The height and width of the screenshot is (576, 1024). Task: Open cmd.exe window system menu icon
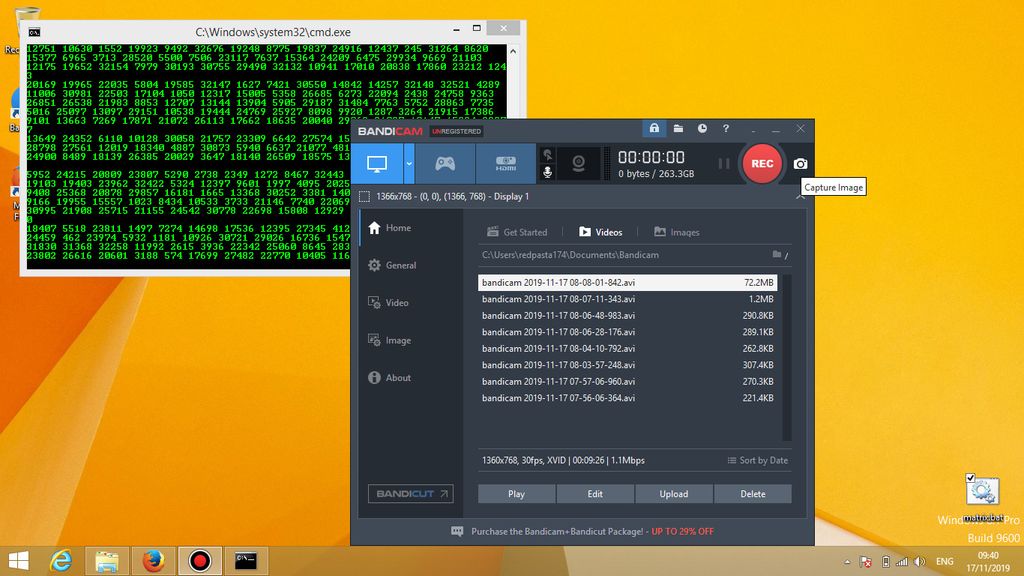pyautogui.click(x=35, y=32)
